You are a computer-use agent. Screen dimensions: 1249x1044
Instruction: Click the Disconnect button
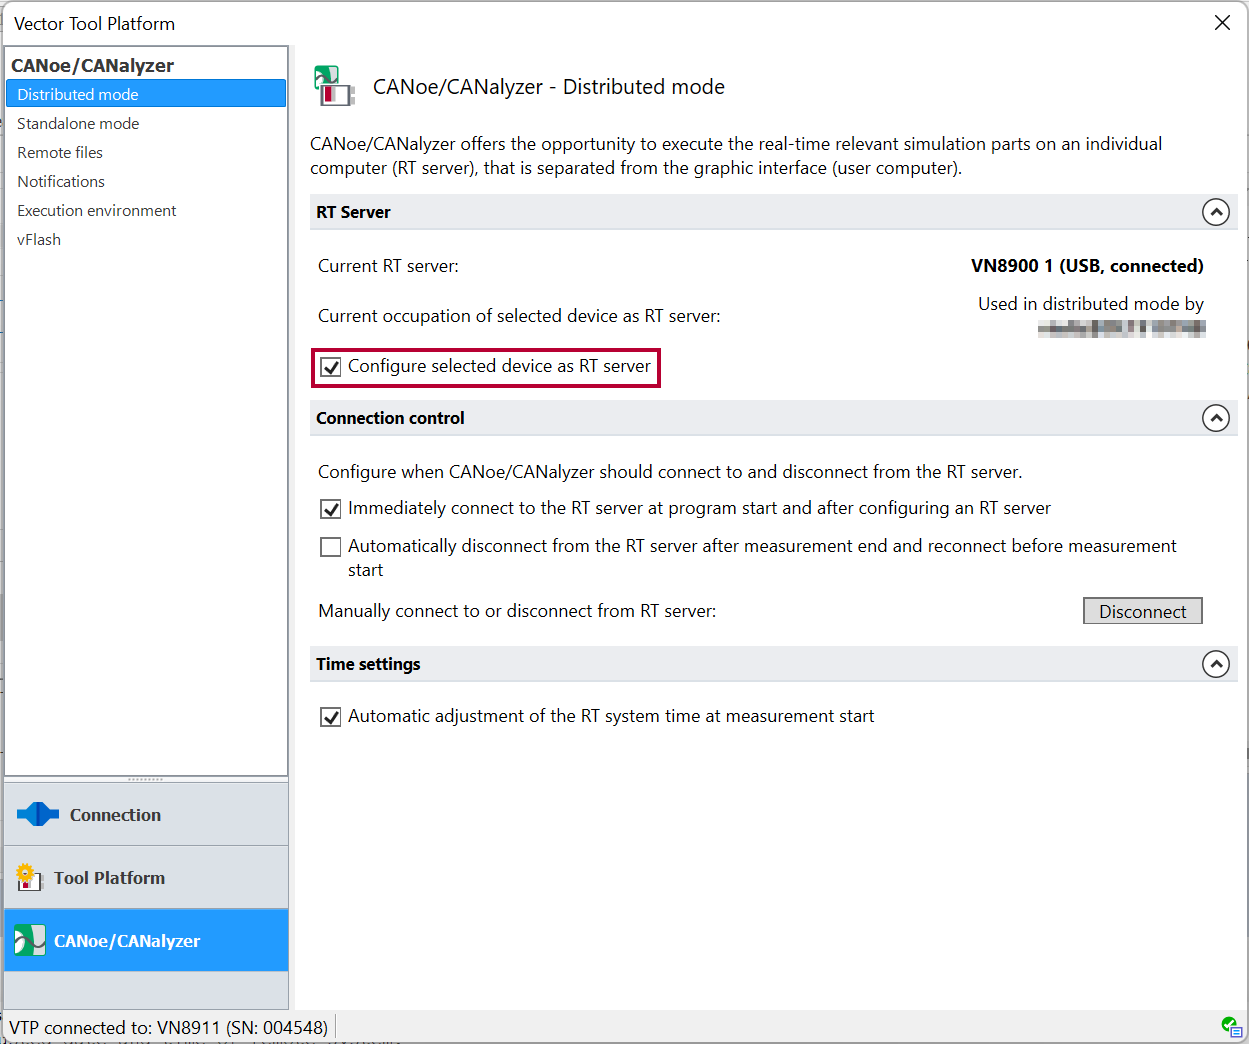[1142, 611]
